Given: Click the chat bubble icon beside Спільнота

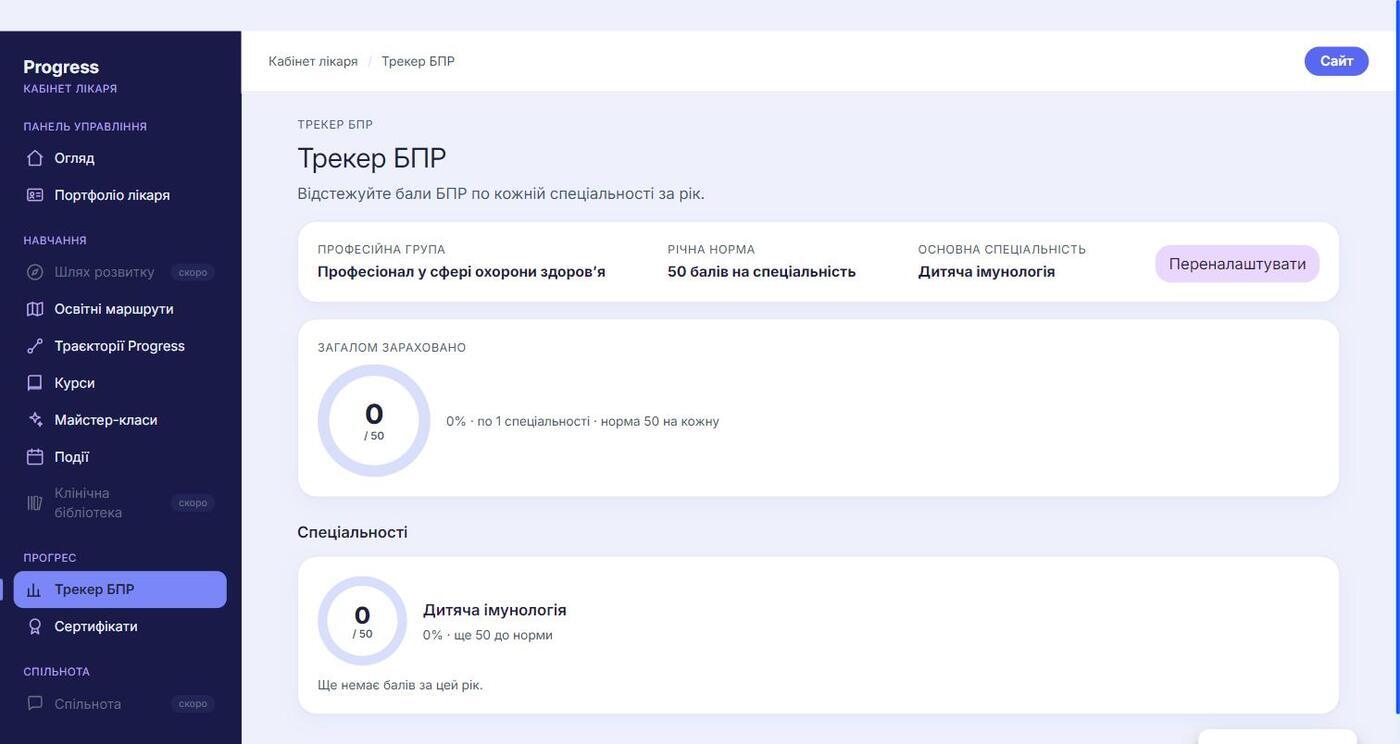Looking at the screenshot, I should pos(35,704).
